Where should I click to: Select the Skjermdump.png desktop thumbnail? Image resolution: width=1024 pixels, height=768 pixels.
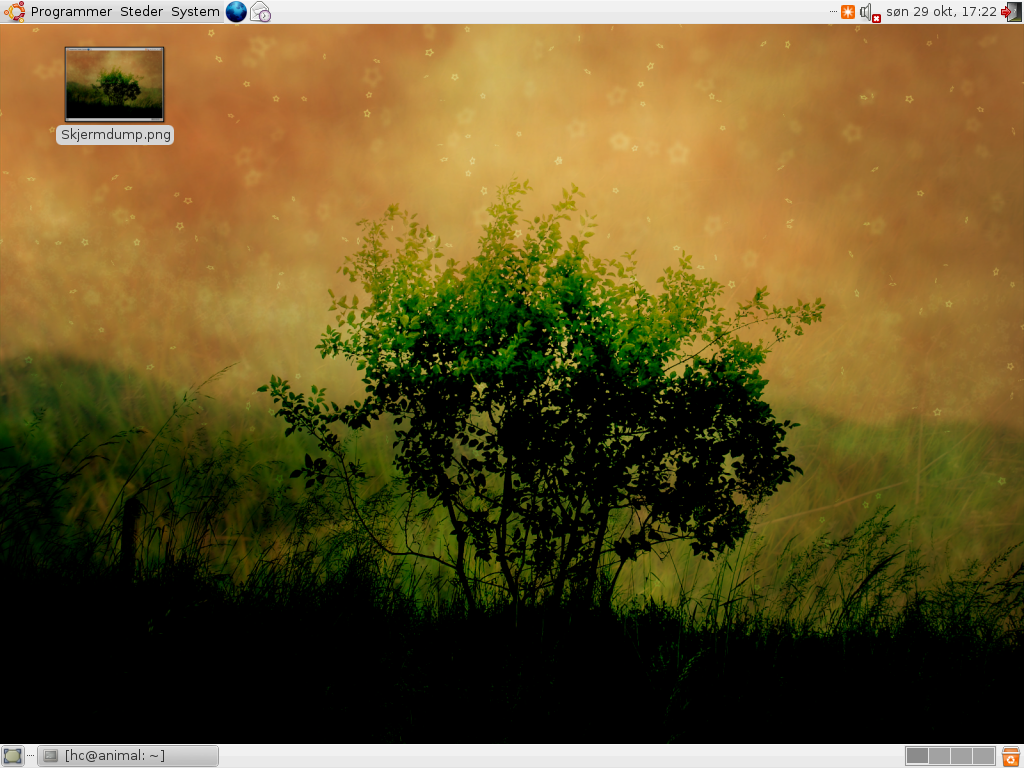(114, 84)
